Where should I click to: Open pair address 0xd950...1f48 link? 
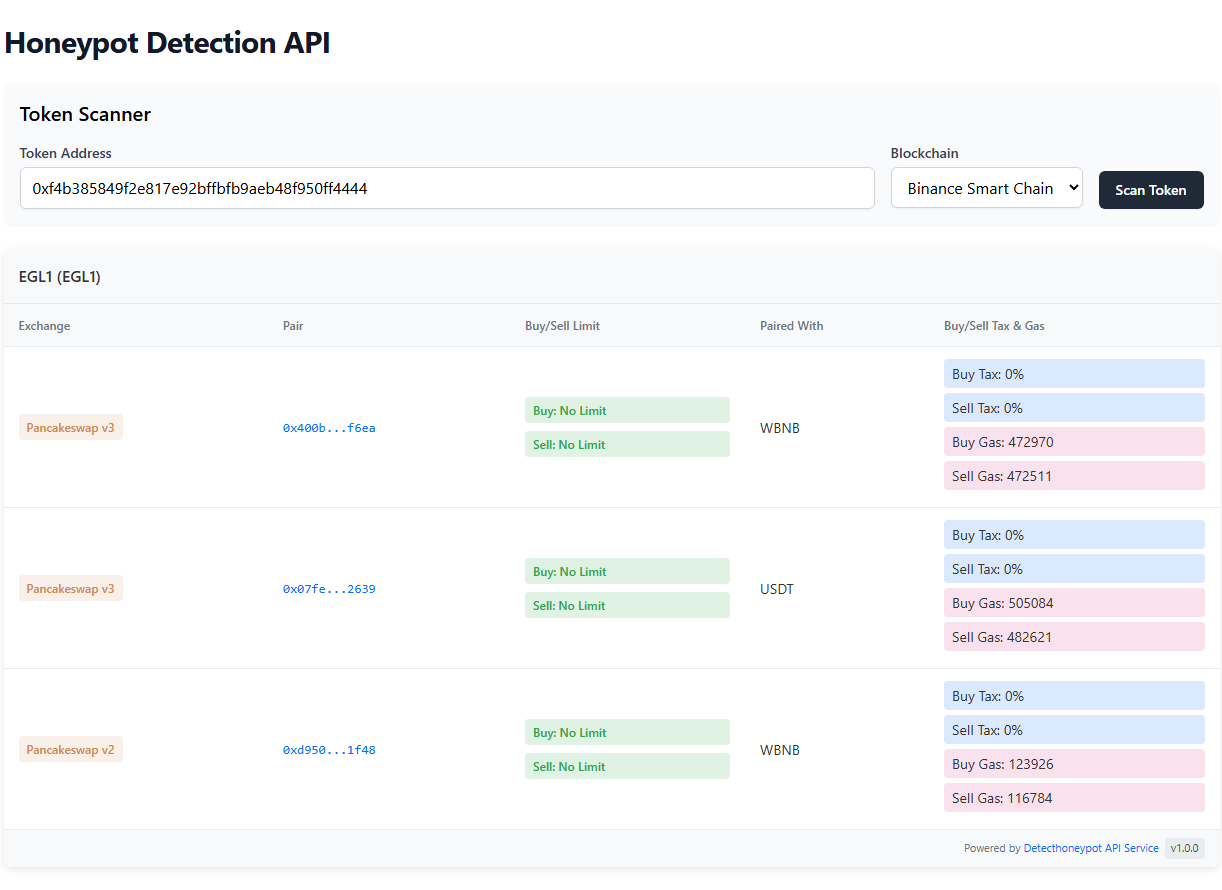329,750
